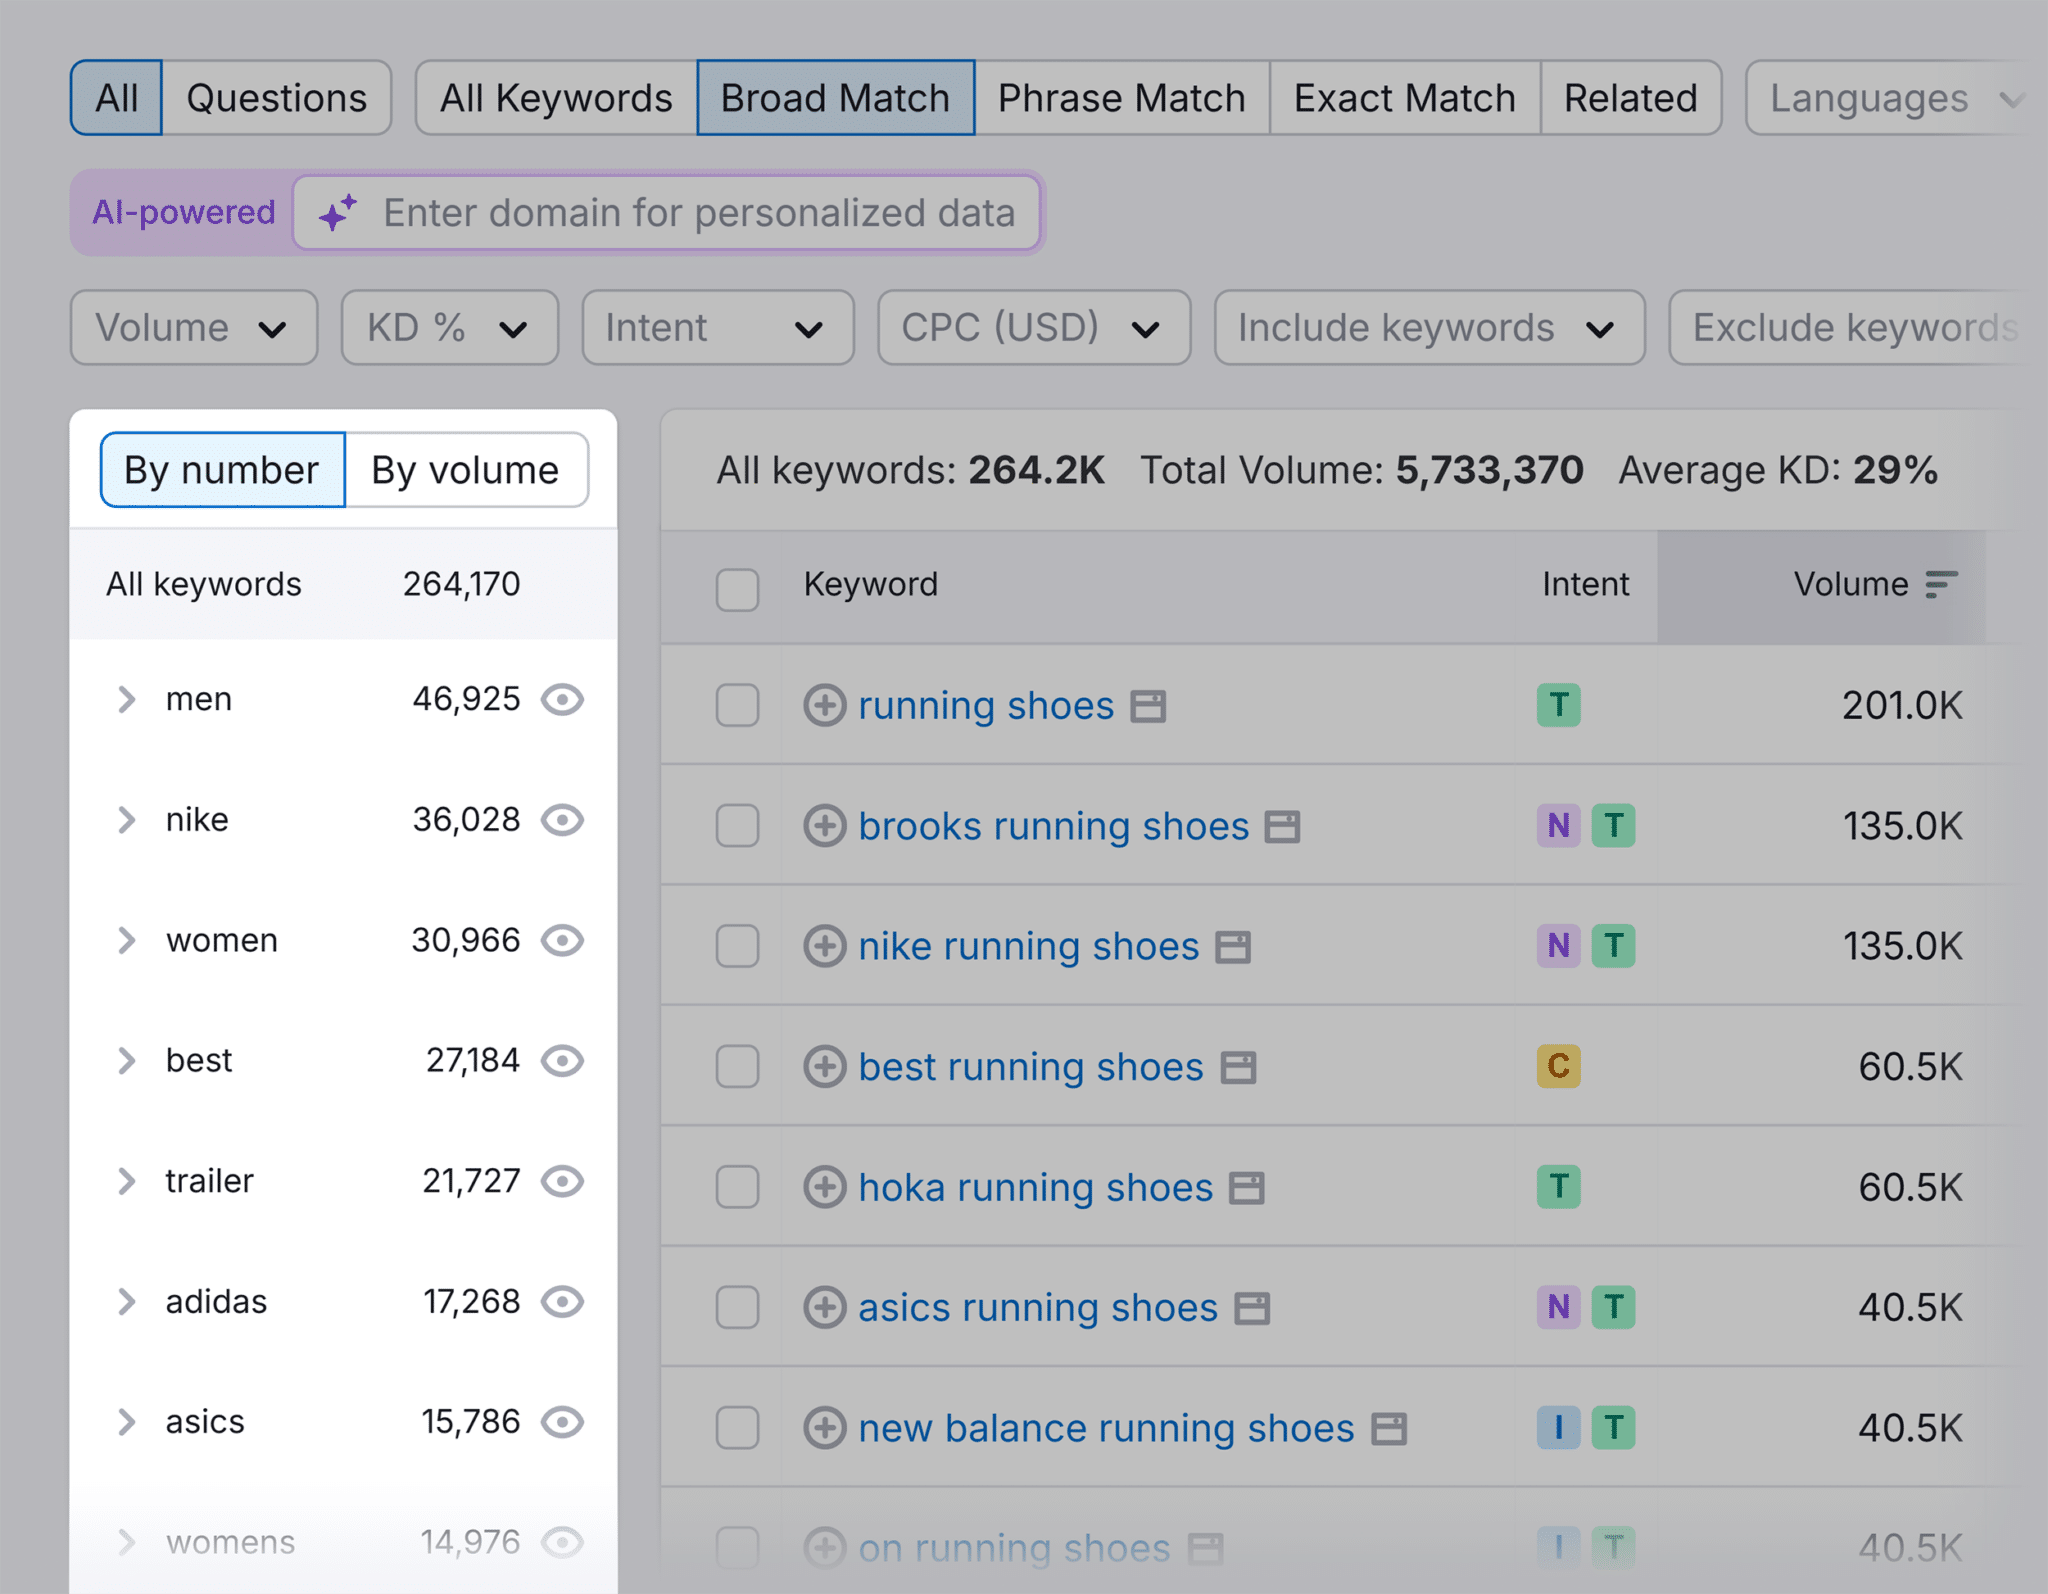
Task: Click Transactional badge for 'brooks running shoes'
Action: coord(1613,826)
